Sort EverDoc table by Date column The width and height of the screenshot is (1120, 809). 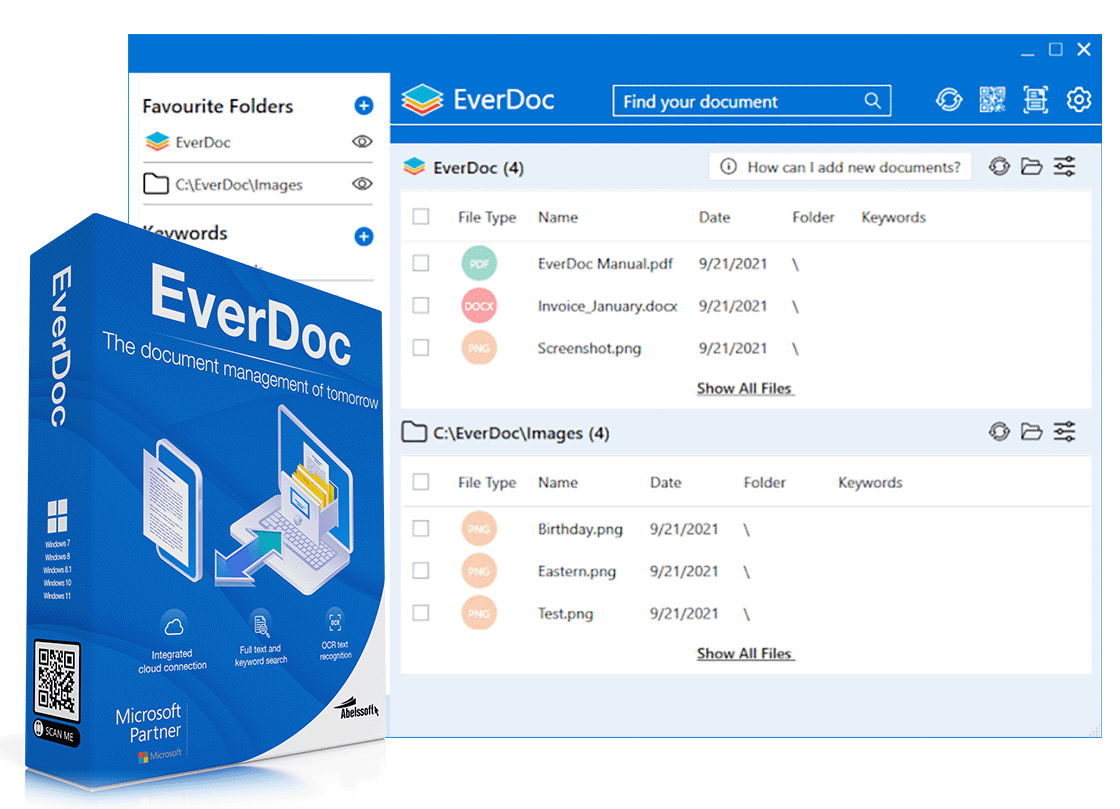[x=714, y=217]
